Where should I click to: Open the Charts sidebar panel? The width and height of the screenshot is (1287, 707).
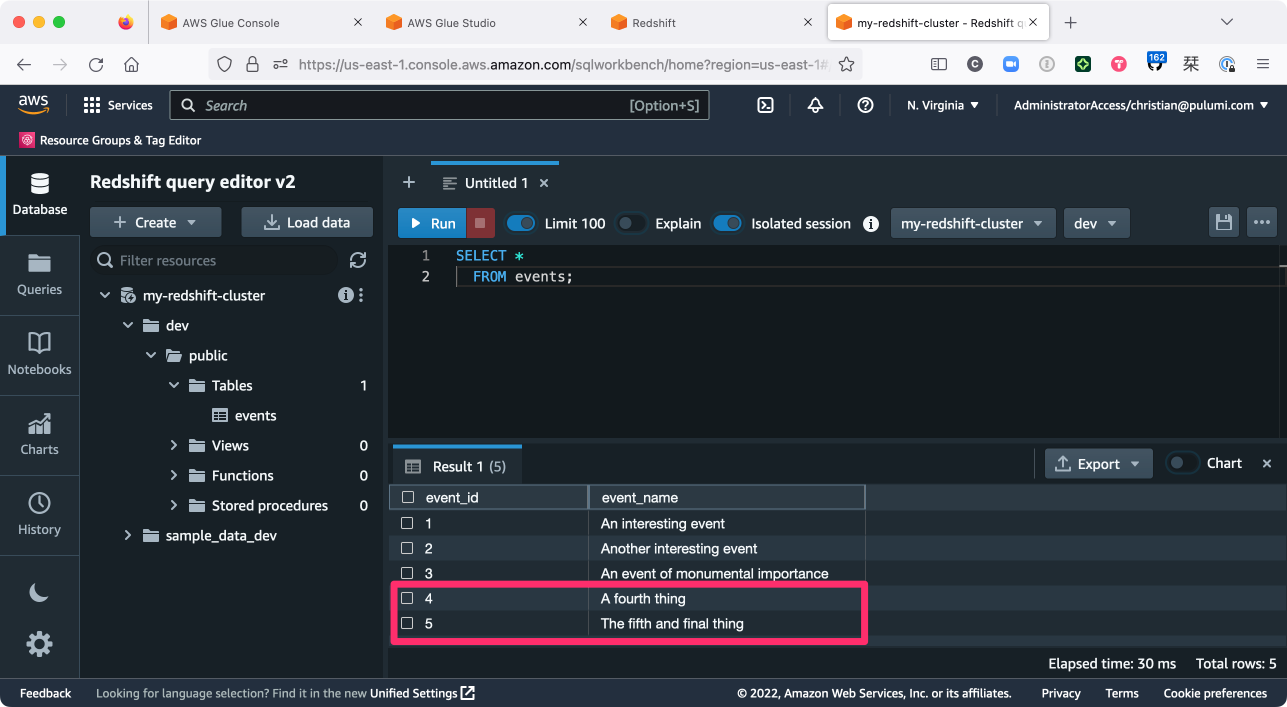[40, 435]
